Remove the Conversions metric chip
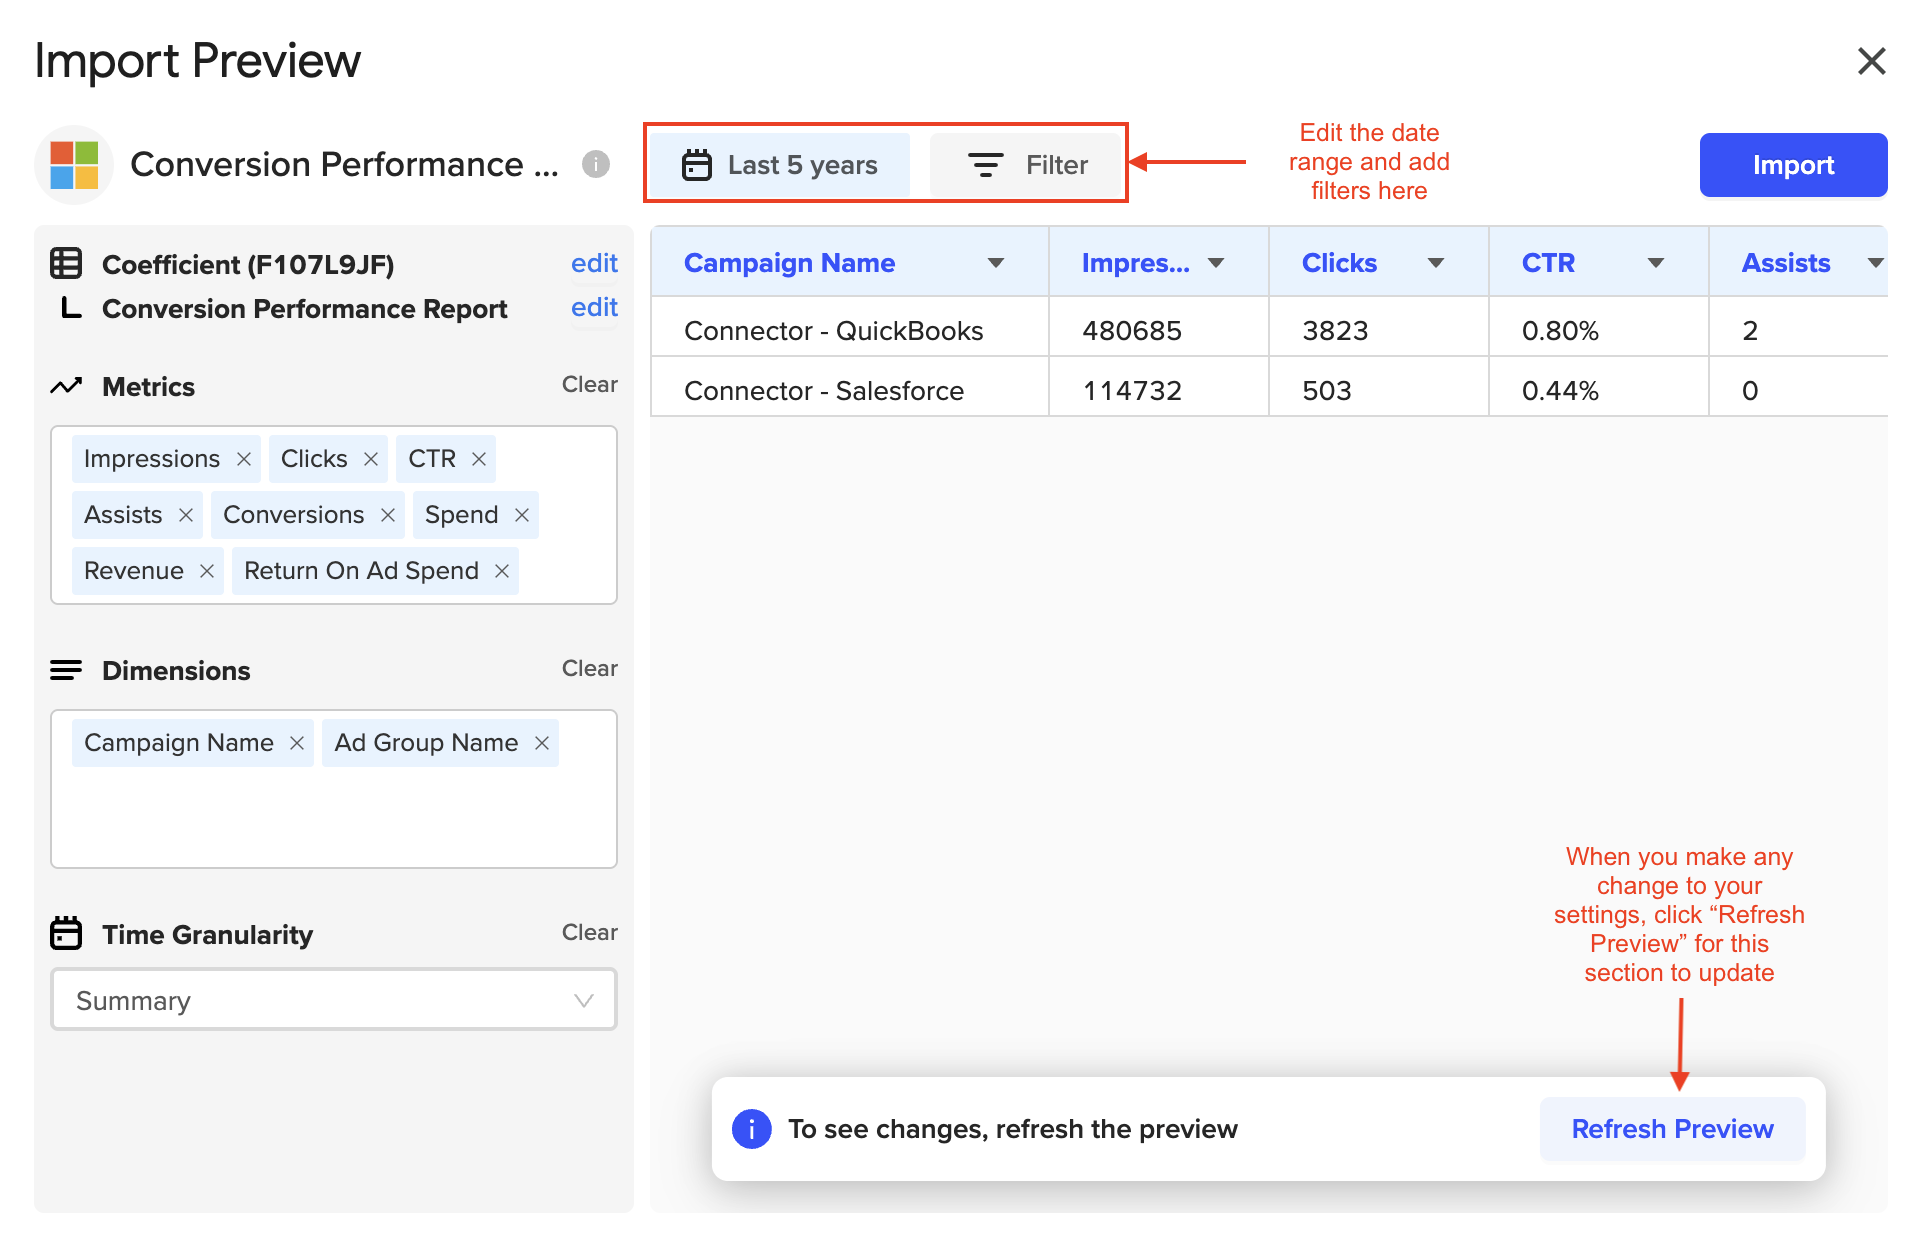 click(x=388, y=515)
